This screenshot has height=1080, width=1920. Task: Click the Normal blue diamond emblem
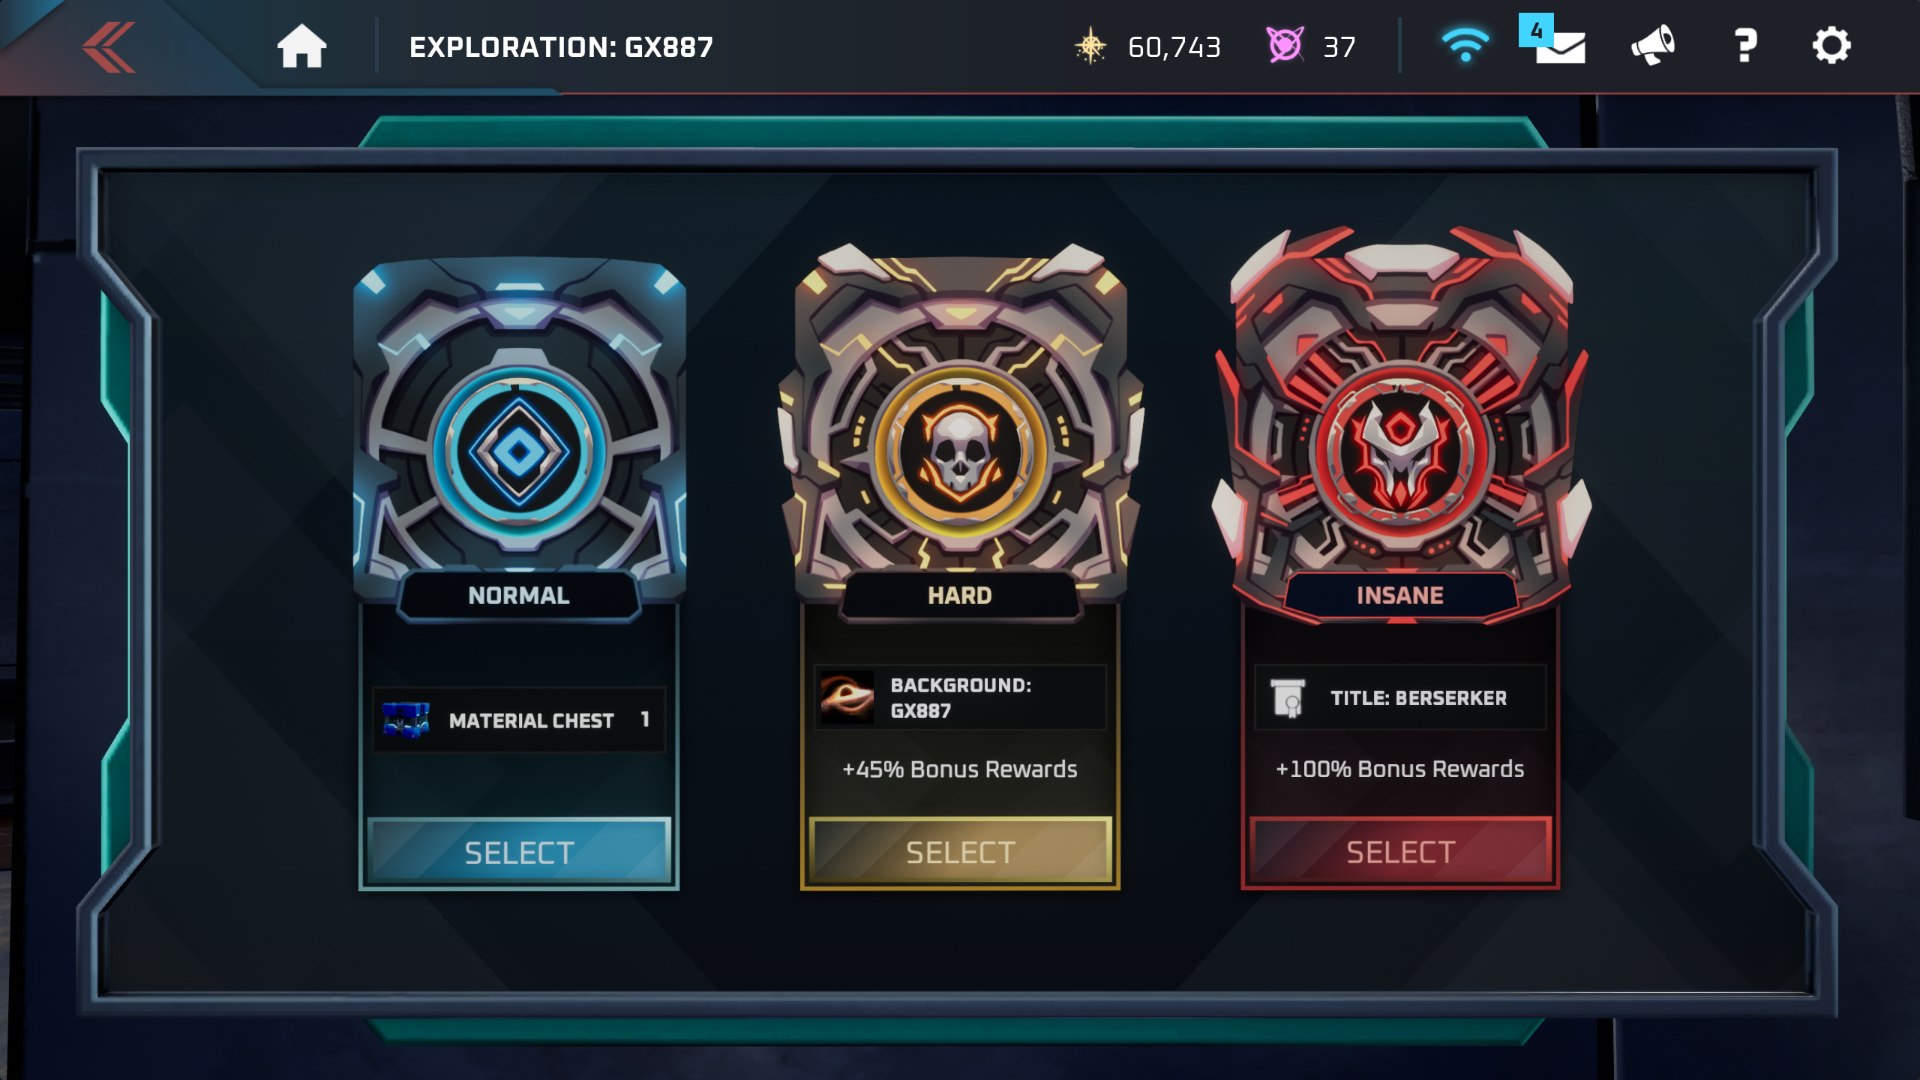pyautogui.click(x=519, y=452)
